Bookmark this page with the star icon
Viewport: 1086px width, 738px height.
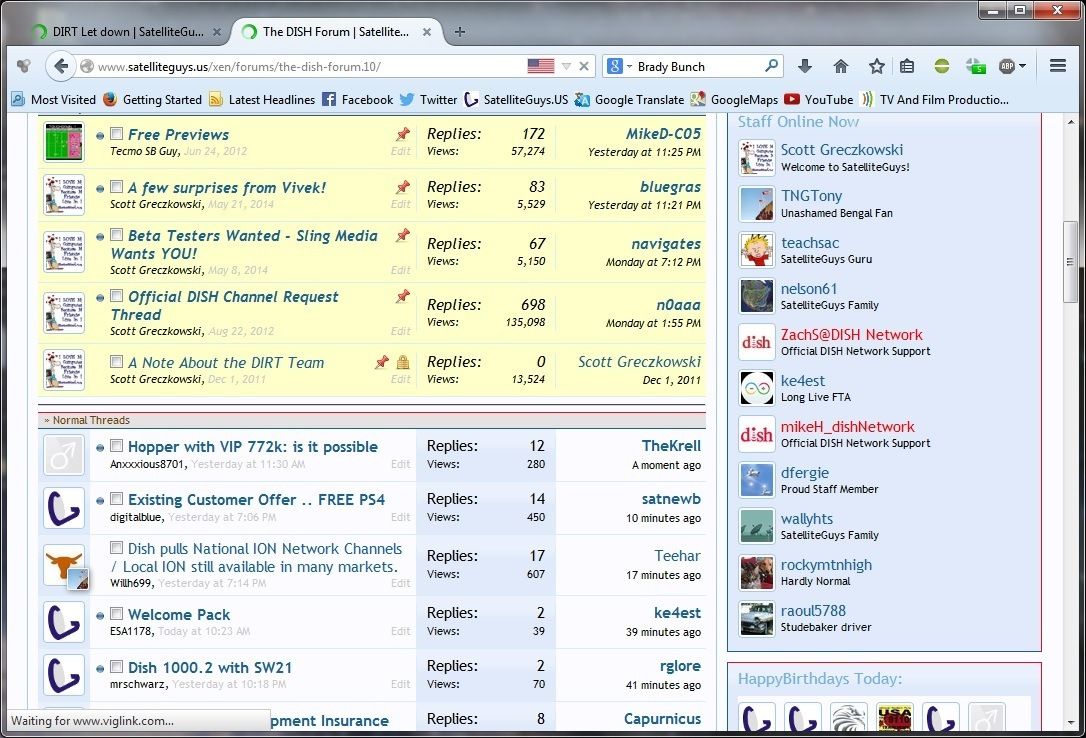[876, 66]
